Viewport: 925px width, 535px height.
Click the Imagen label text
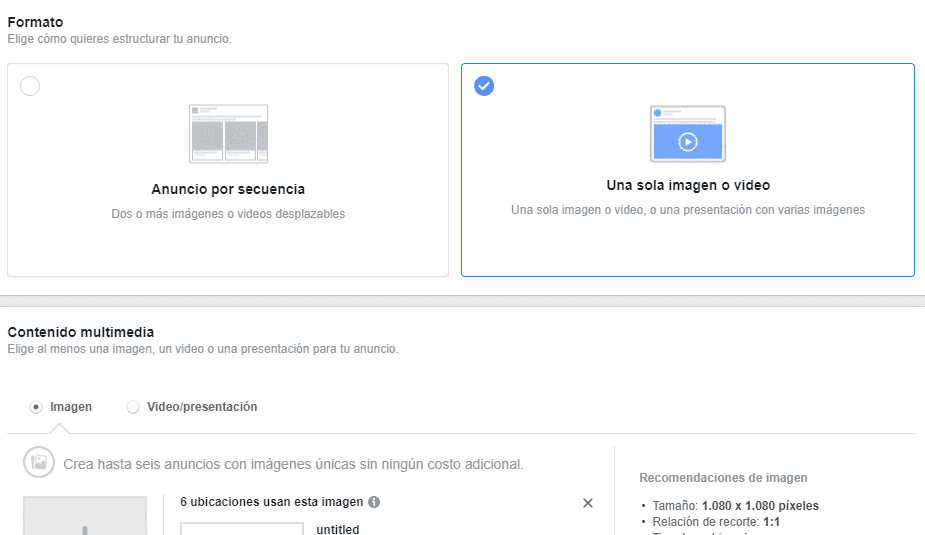71,407
